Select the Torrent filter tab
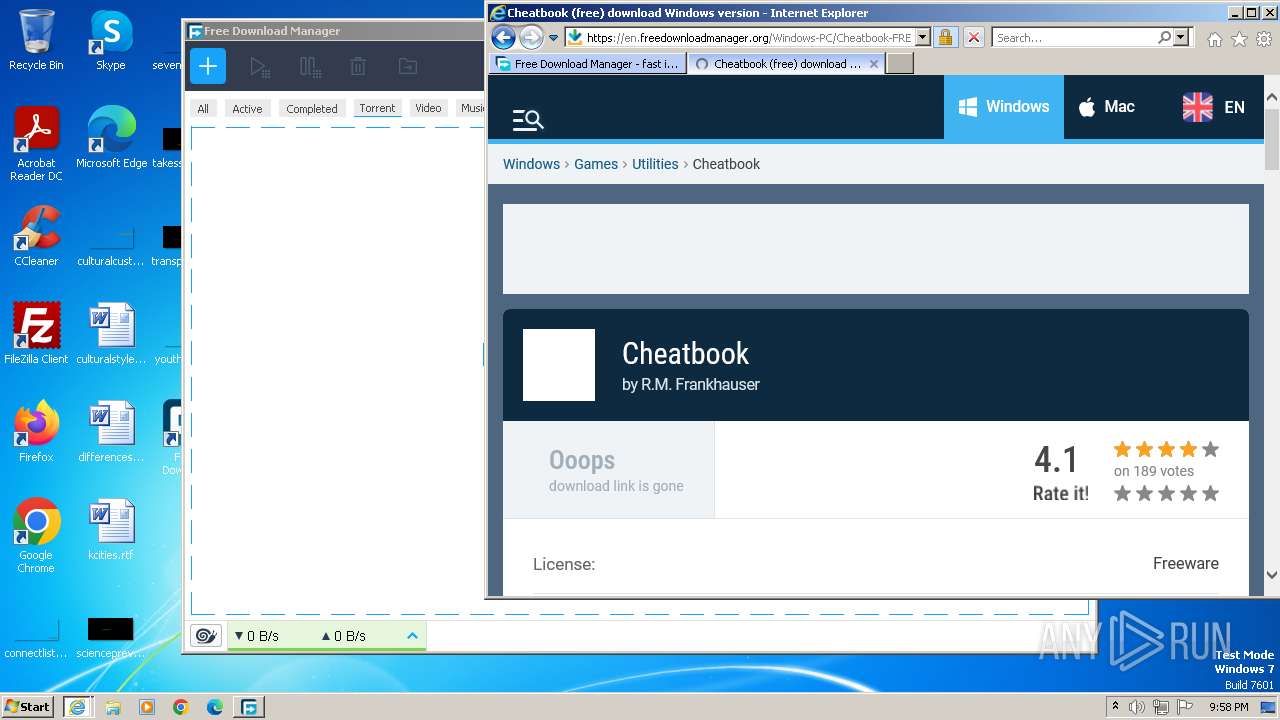 click(x=377, y=108)
